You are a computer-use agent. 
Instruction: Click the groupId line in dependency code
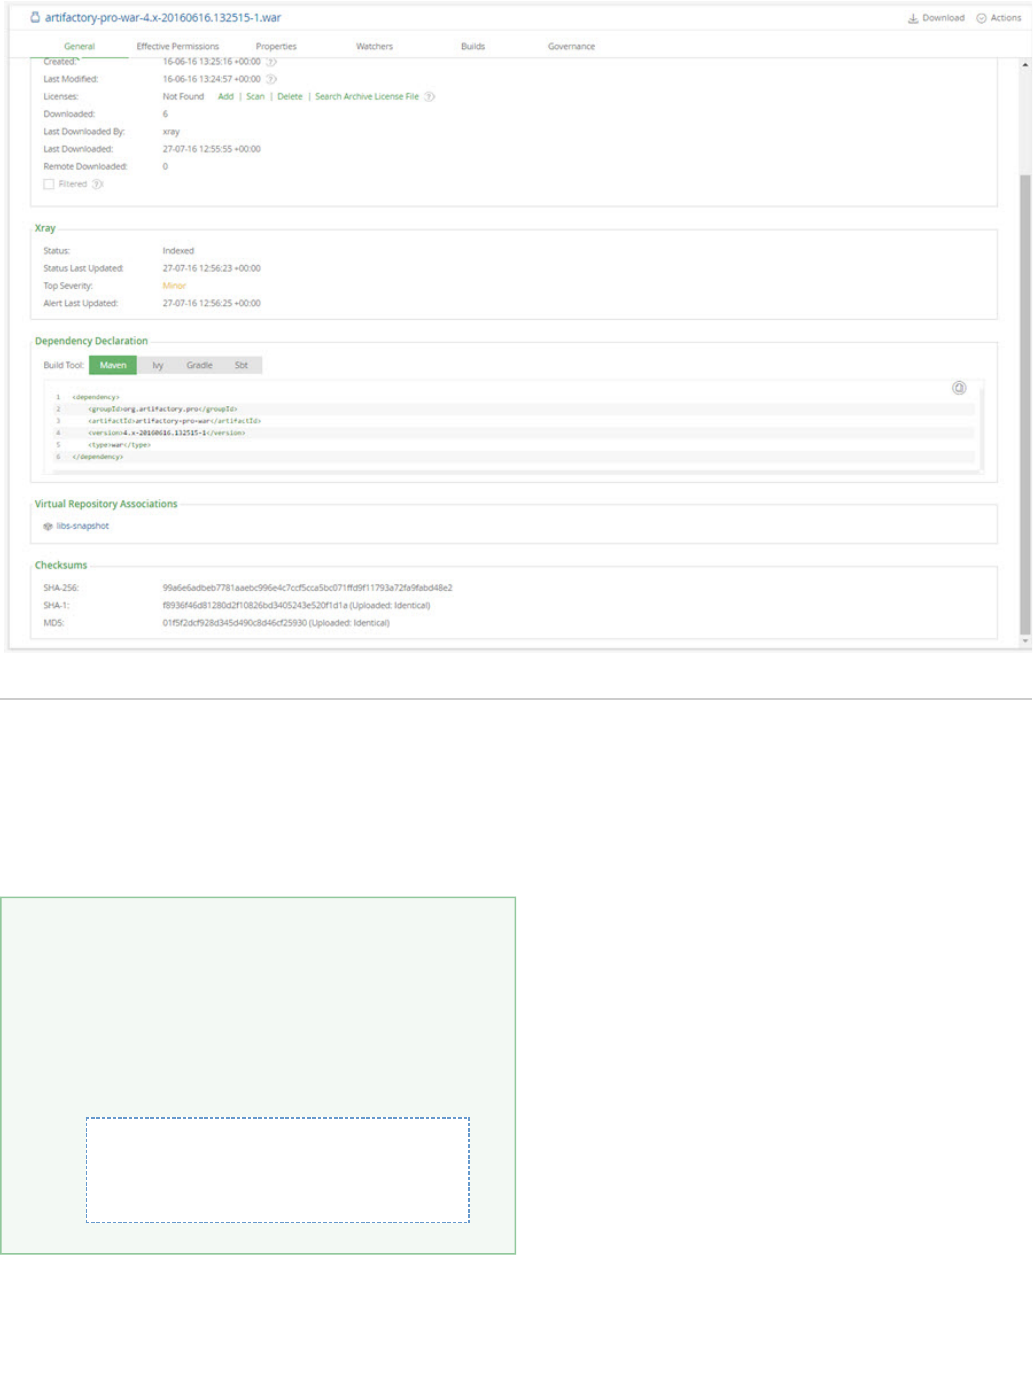coord(162,409)
